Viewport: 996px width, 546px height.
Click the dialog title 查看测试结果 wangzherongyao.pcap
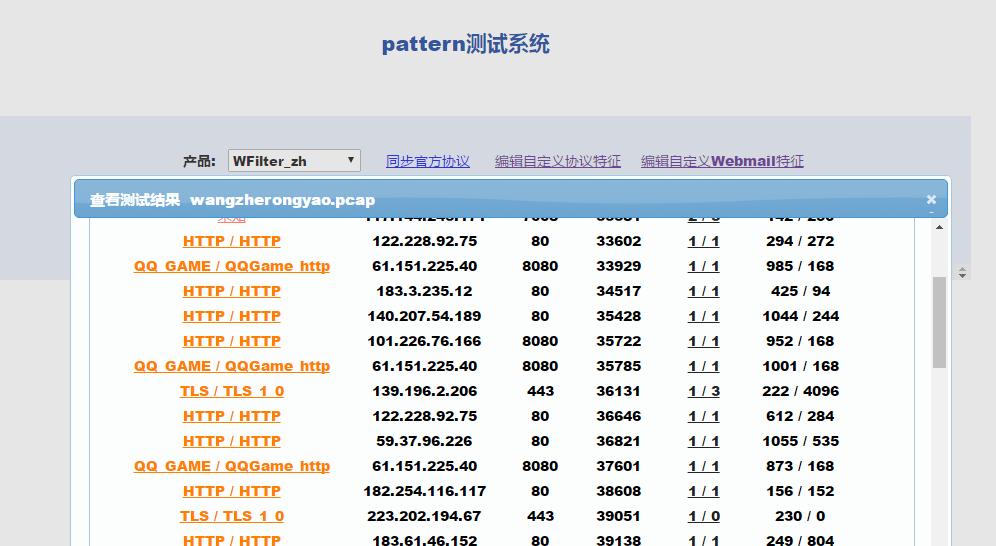(232, 200)
